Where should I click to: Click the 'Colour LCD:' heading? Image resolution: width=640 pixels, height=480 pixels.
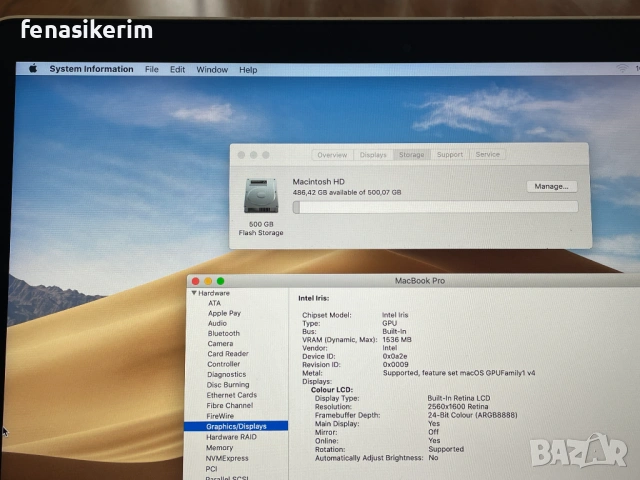pos(331,390)
